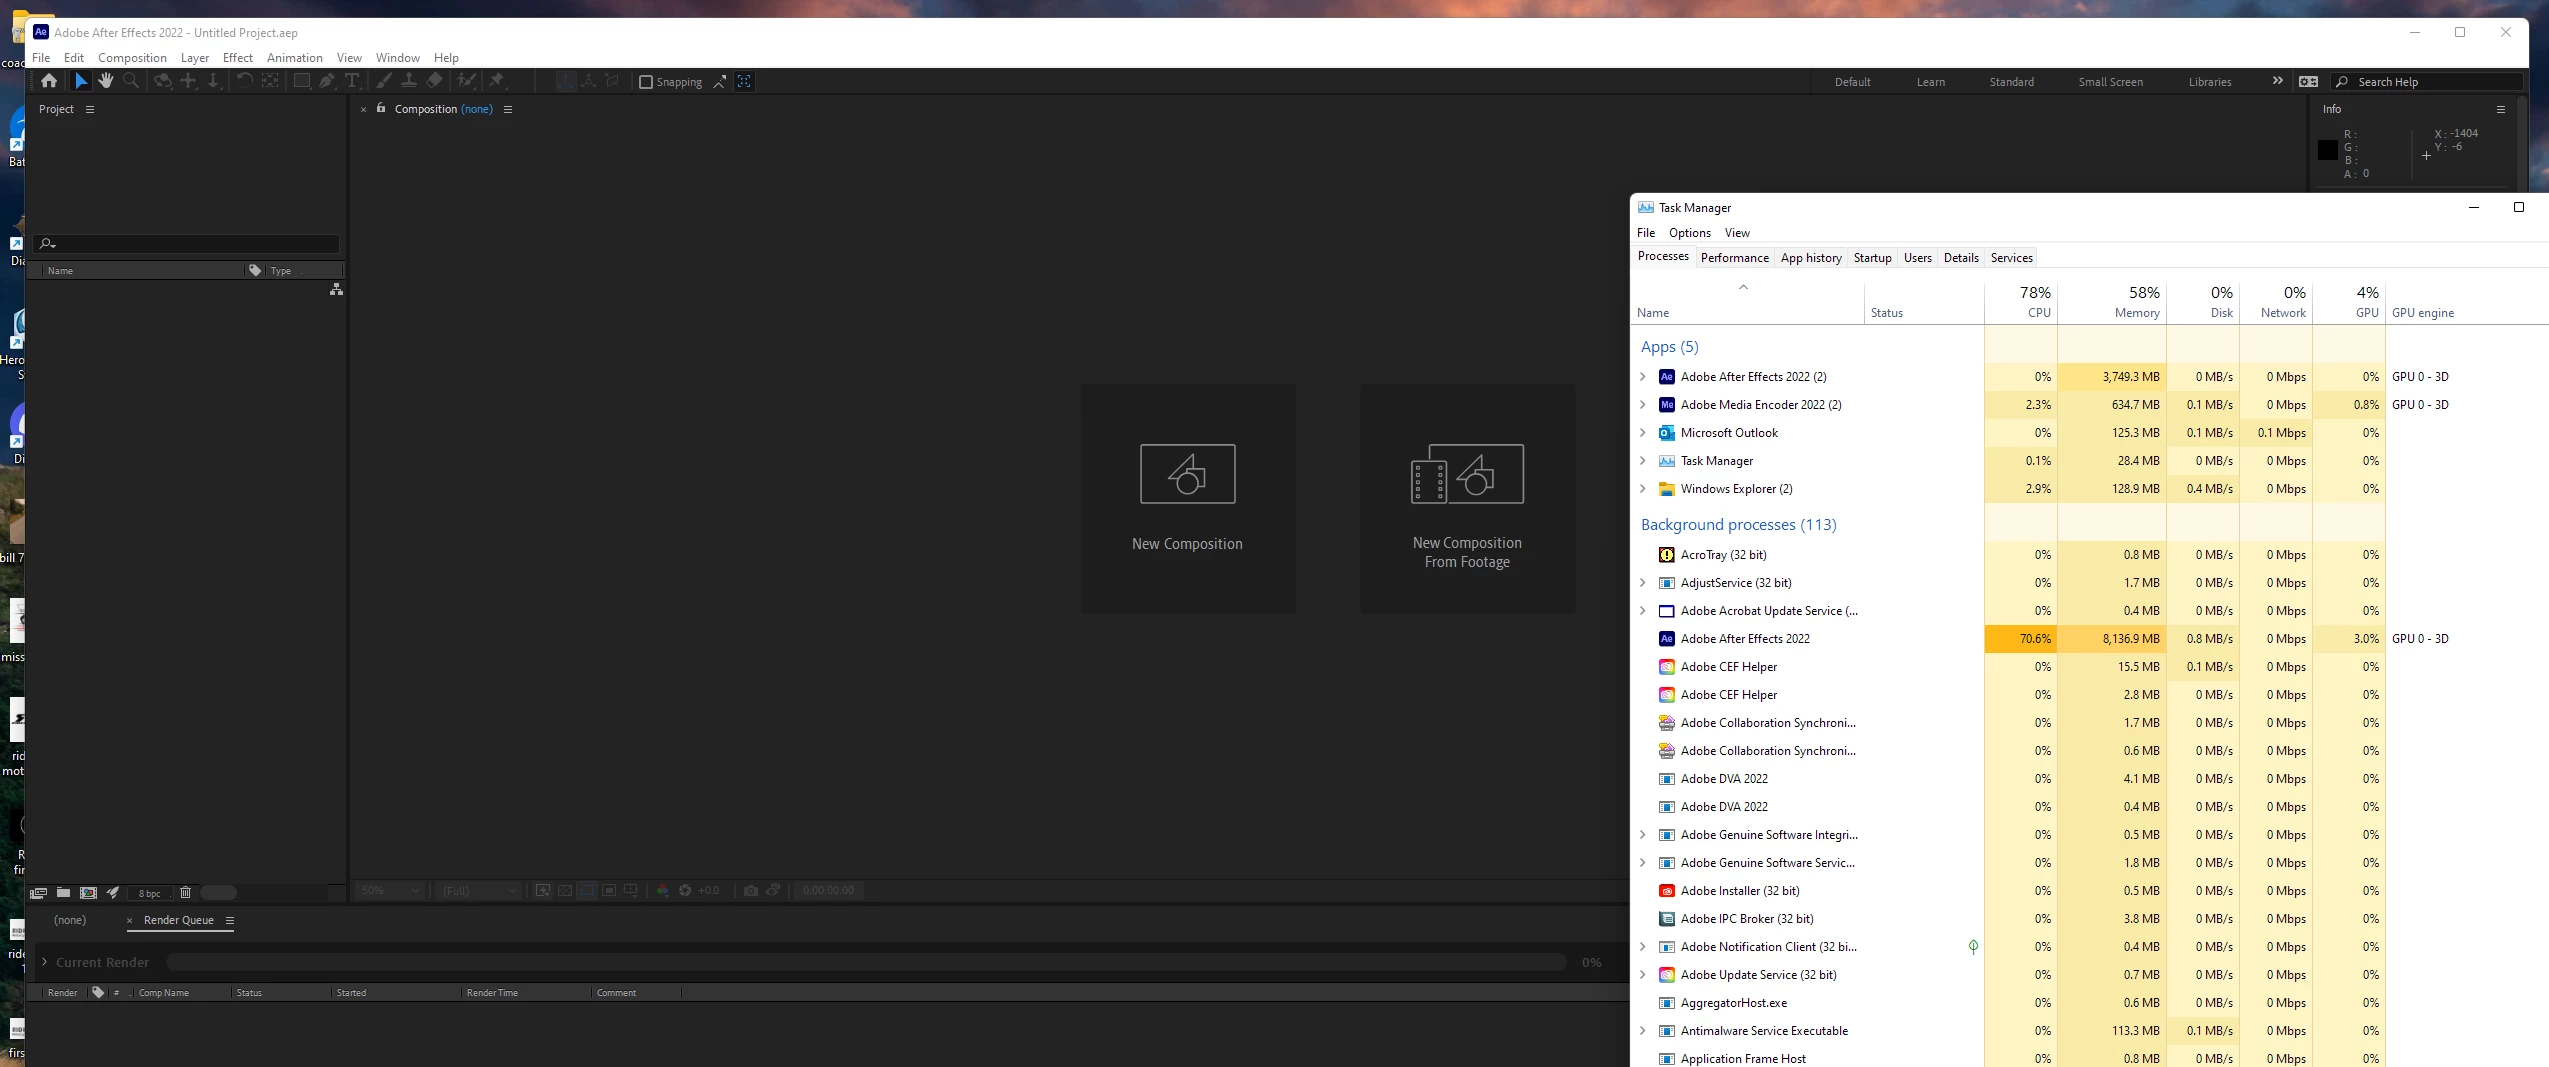Image resolution: width=2549 pixels, height=1067 pixels.
Task: Open the project flowchart view icon
Action: [336, 289]
